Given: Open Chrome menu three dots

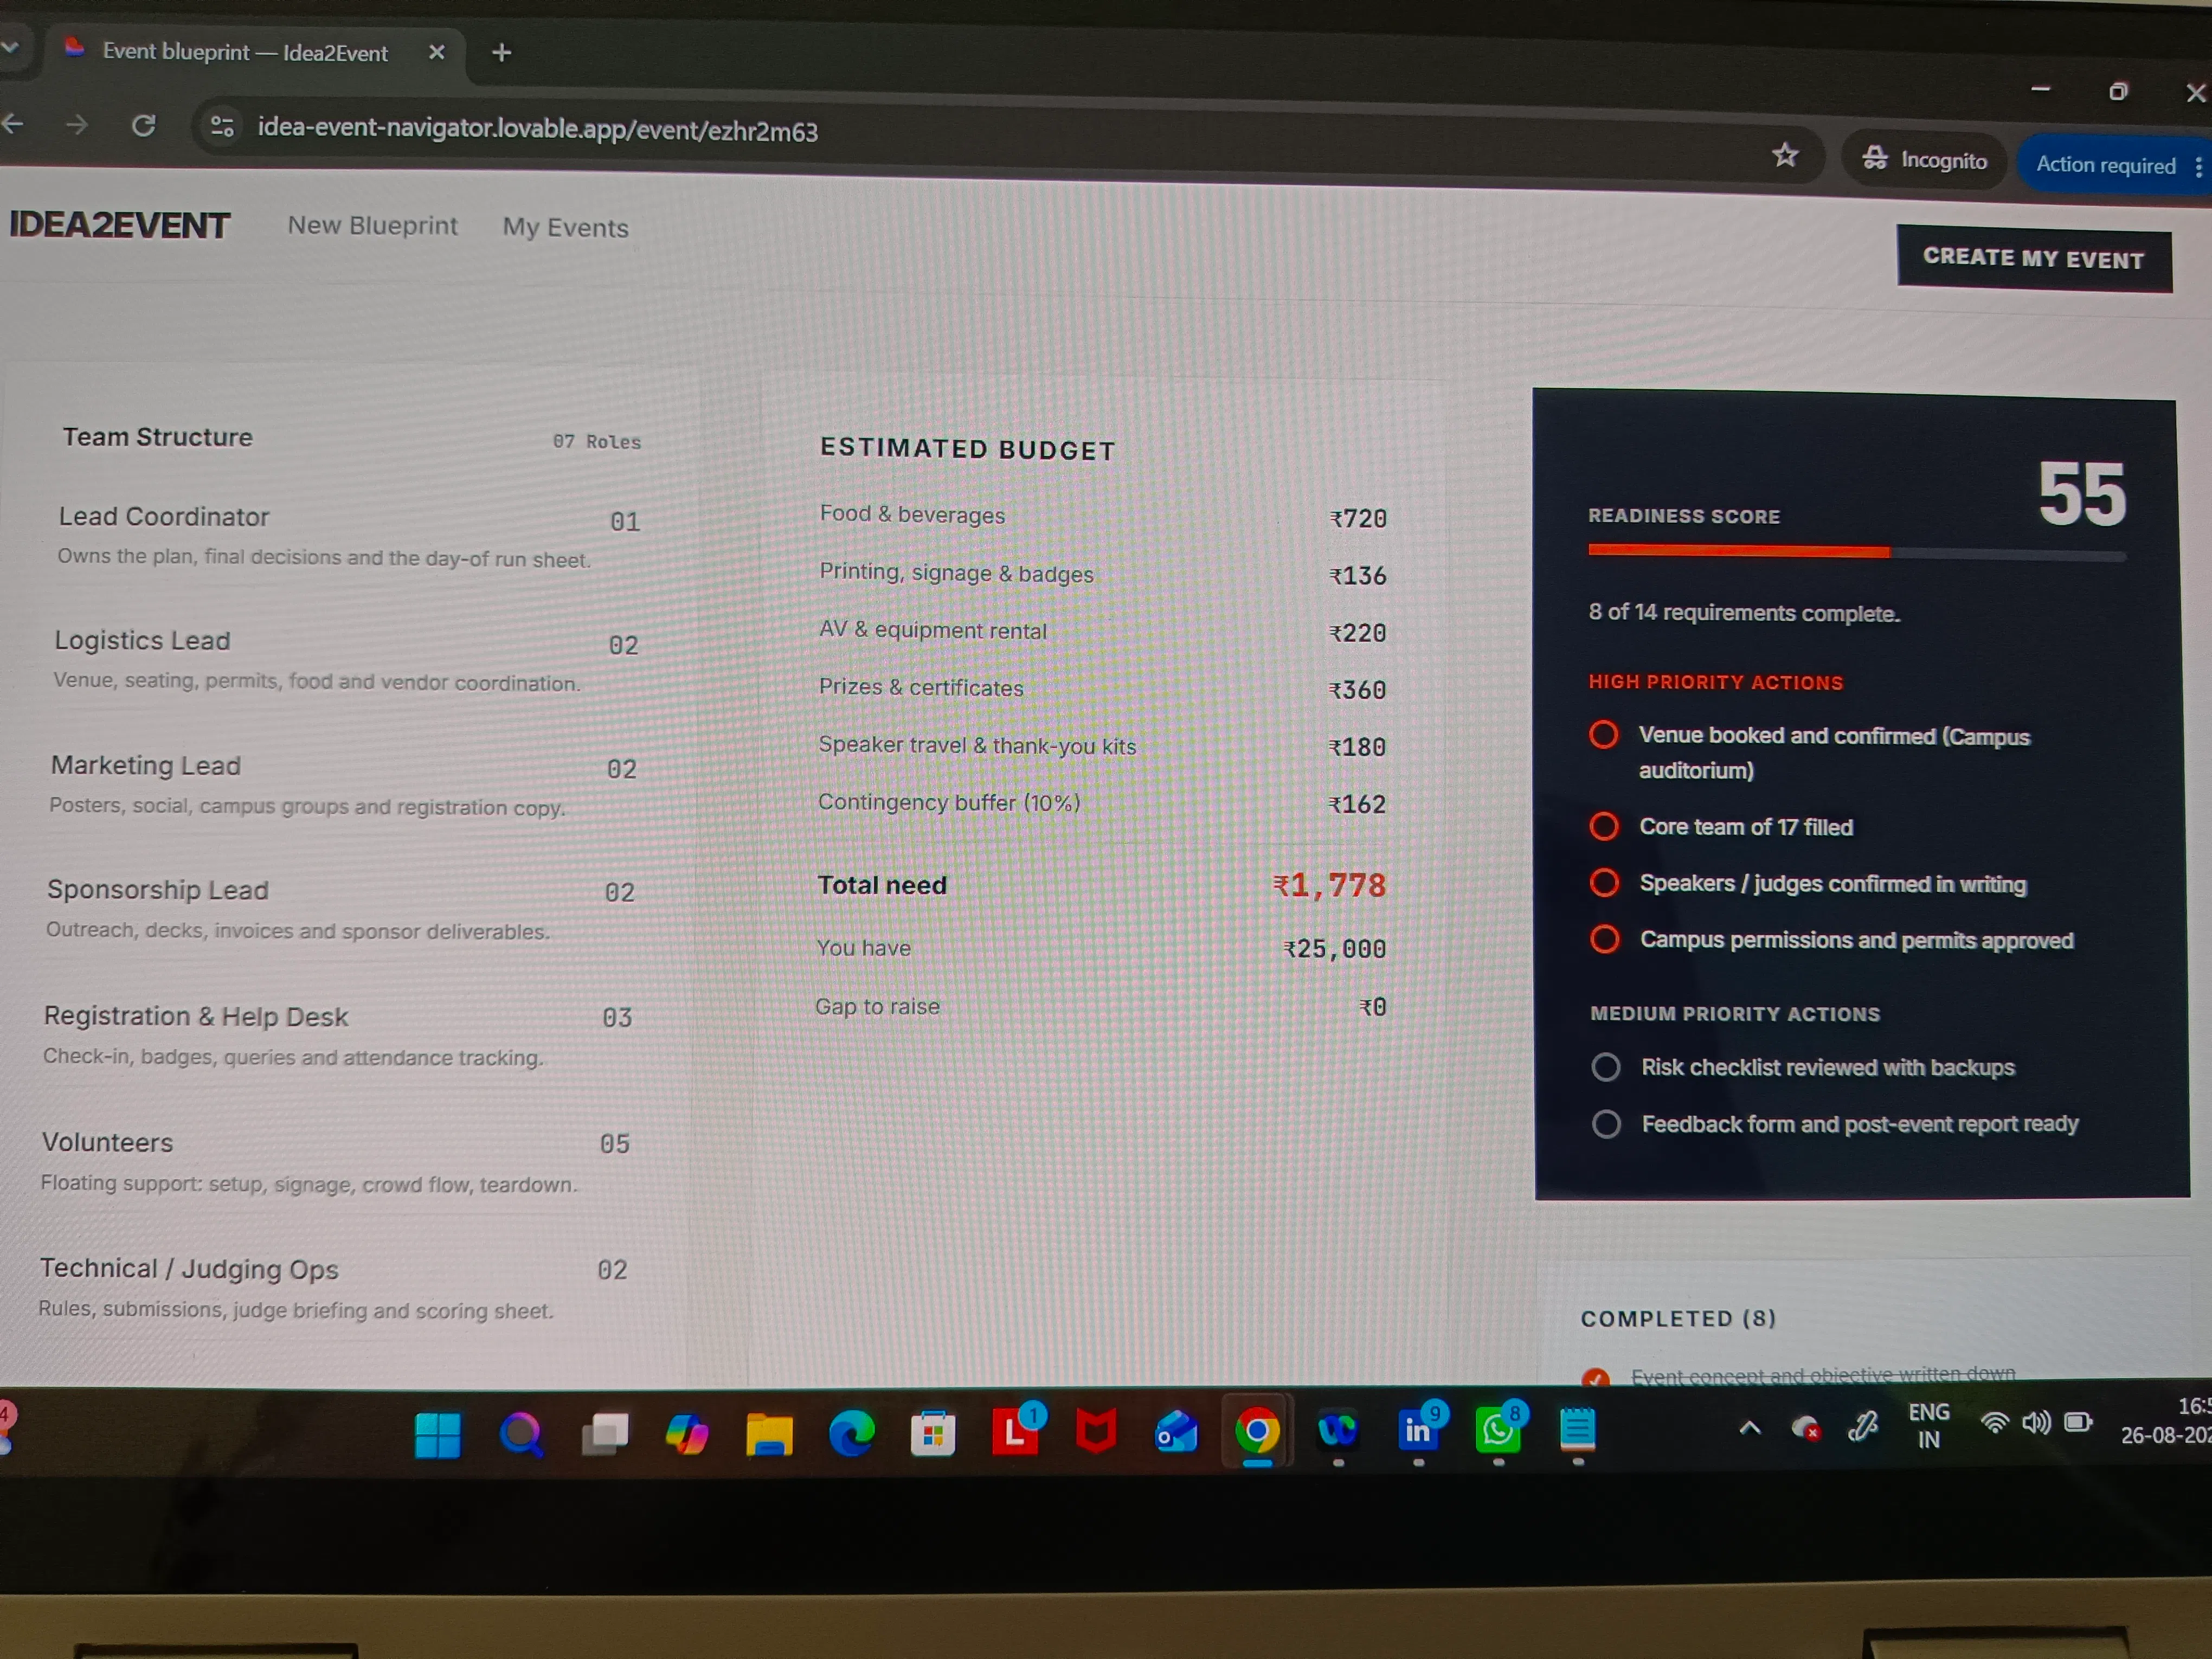Looking at the screenshot, I should tap(2199, 167).
